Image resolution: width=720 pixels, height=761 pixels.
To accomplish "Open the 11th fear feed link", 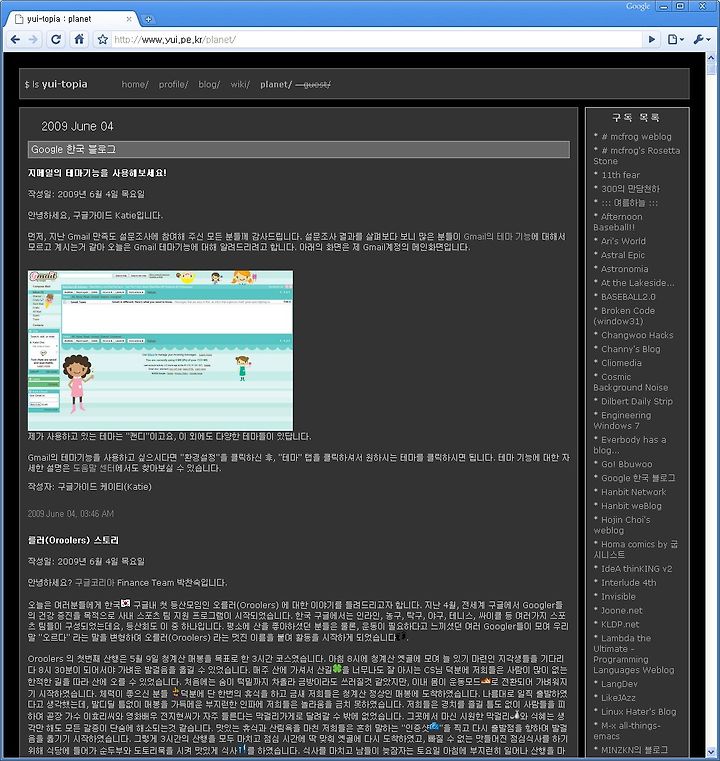I will coord(621,175).
